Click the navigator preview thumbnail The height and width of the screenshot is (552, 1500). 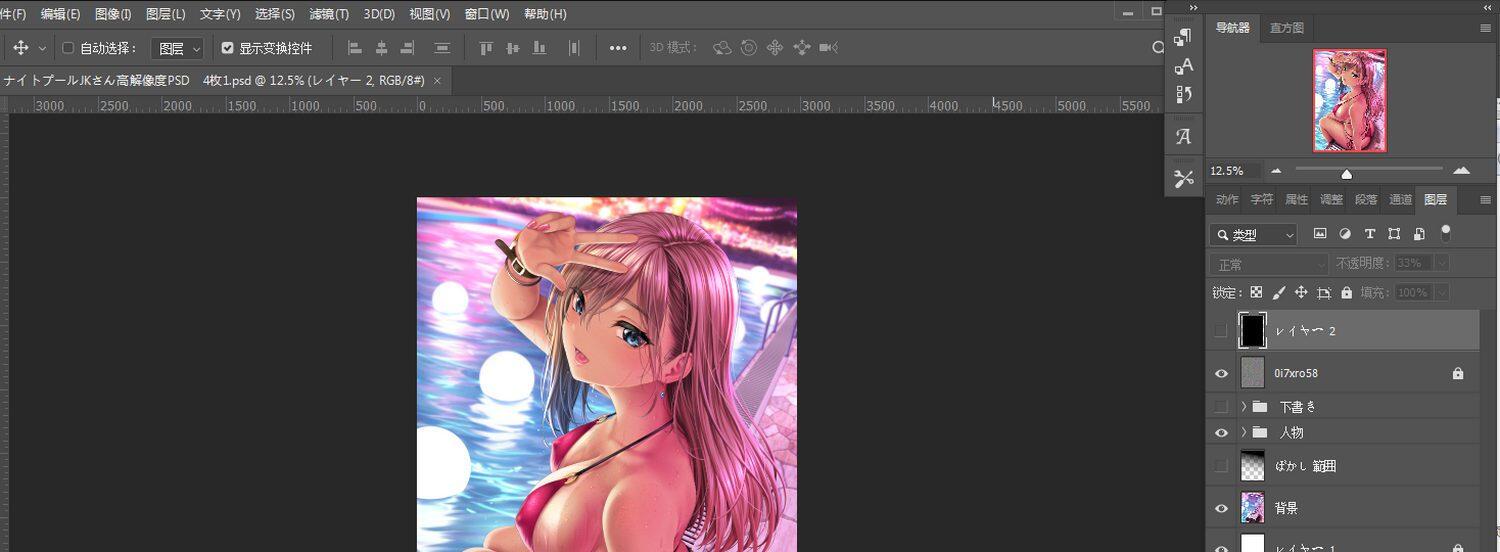click(x=1350, y=100)
